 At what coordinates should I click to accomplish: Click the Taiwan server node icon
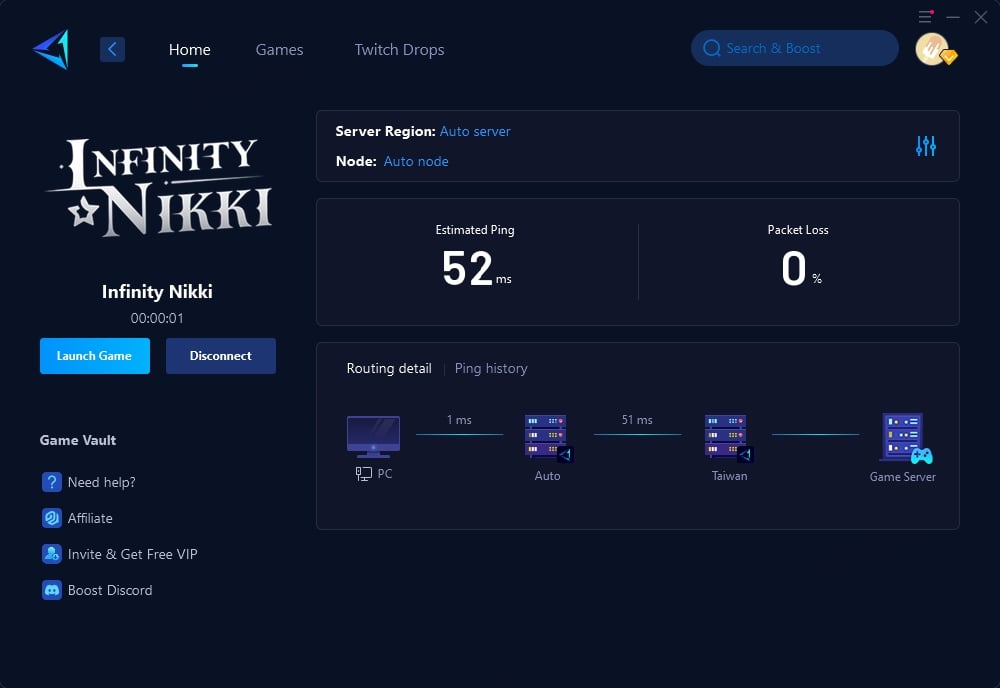[x=728, y=437]
